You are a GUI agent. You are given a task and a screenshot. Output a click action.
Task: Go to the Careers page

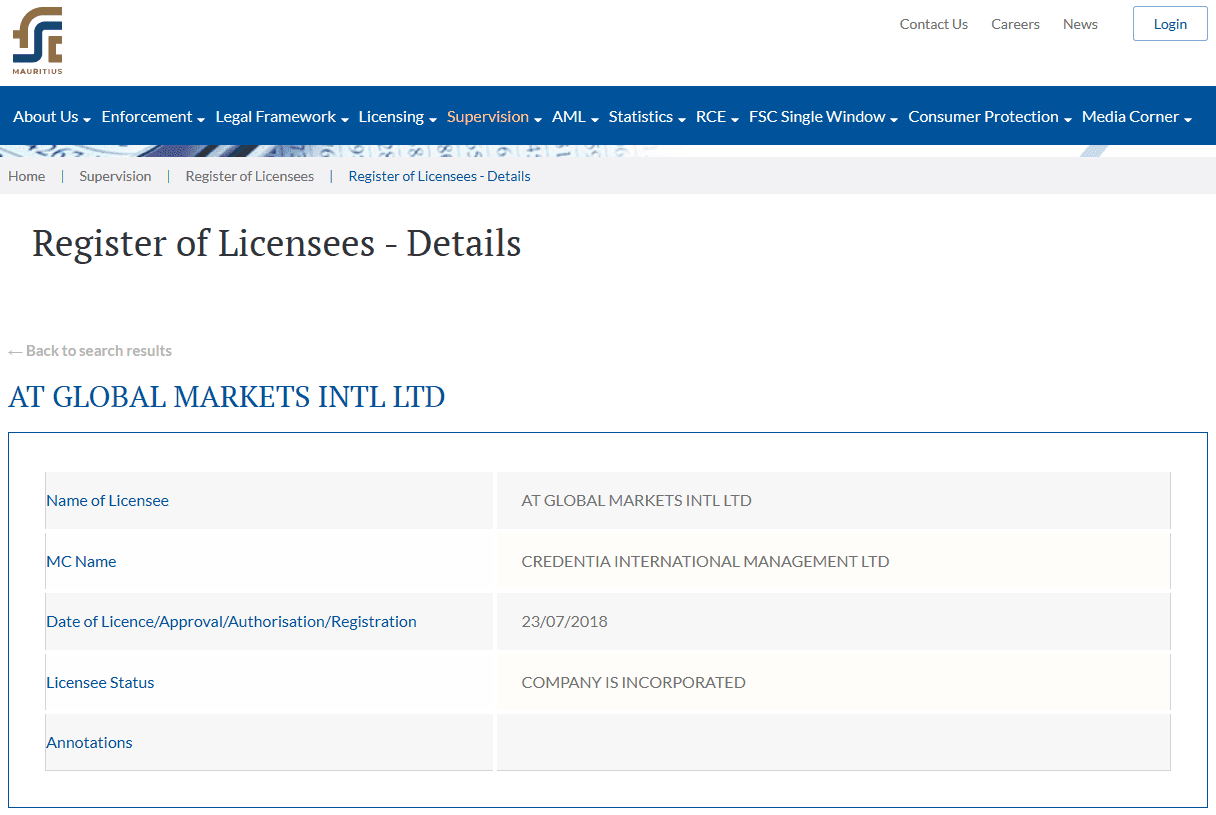click(1015, 24)
